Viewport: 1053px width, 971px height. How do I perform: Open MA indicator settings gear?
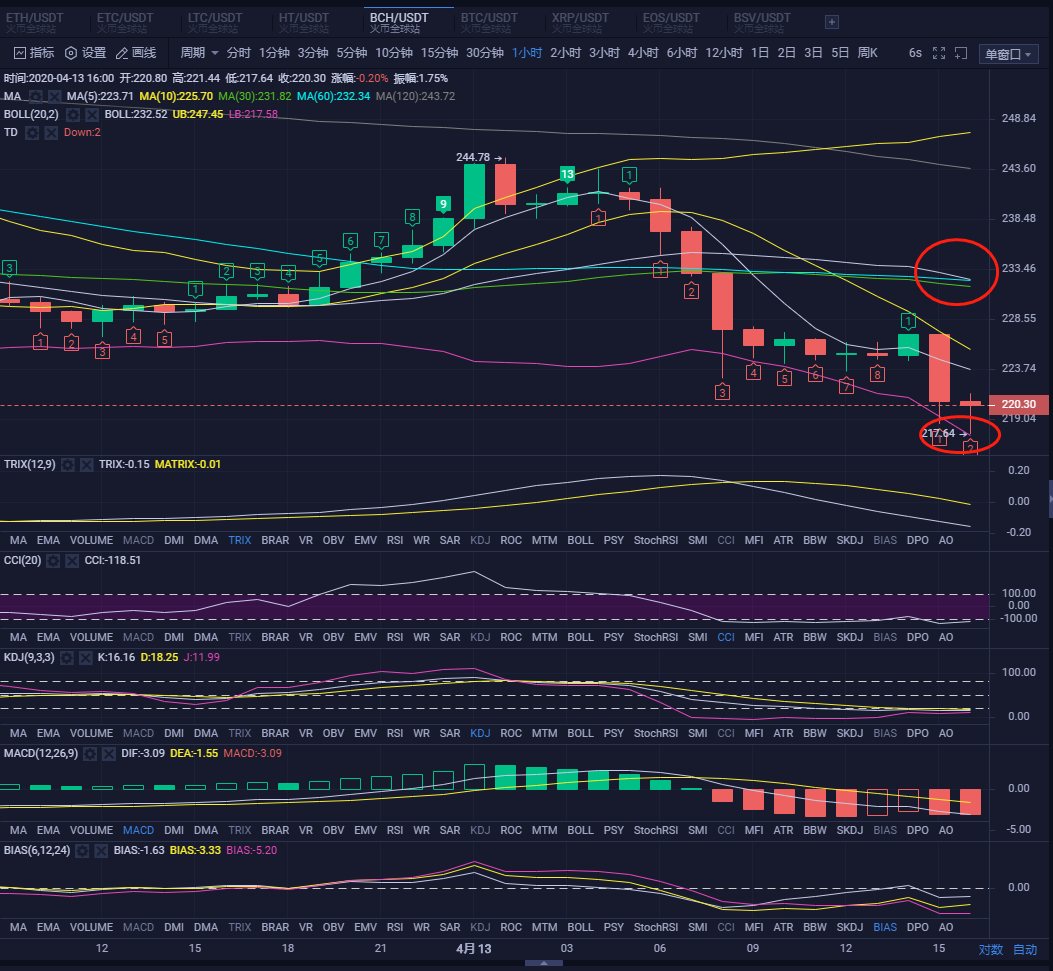36,97
